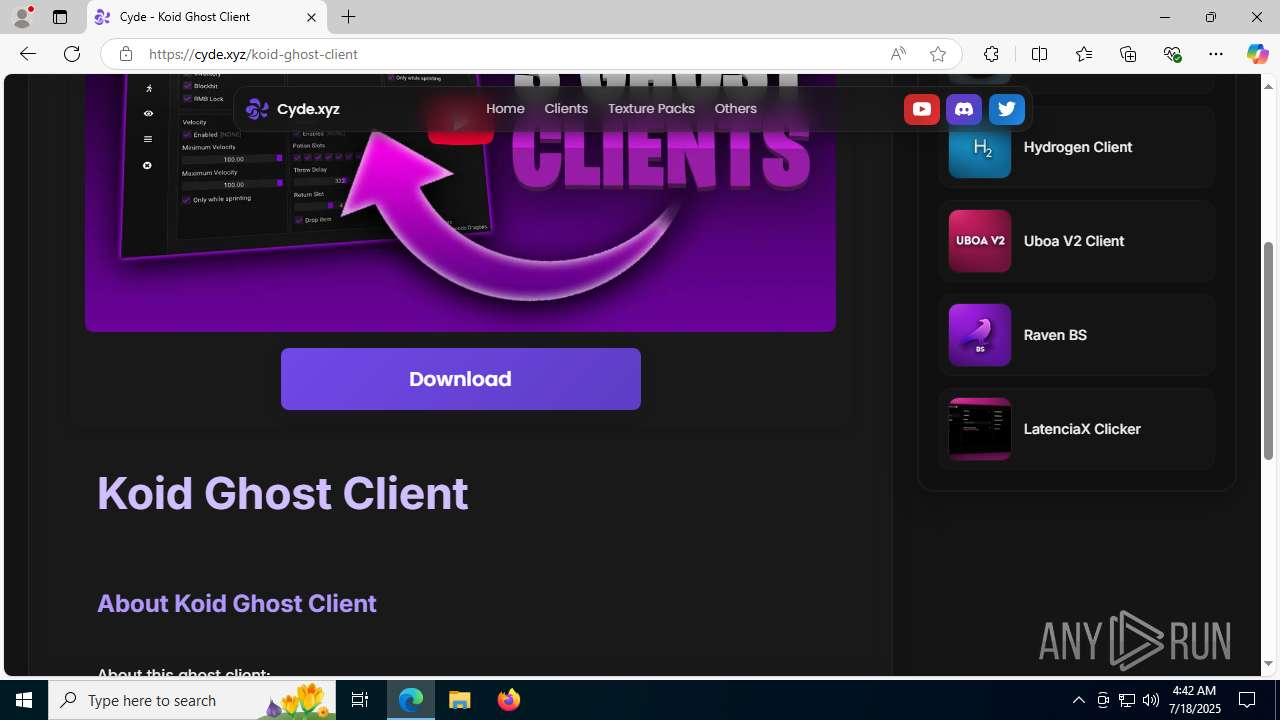This screenshot has height=720, width=1280.
Task: Open the Discord link in site header
Action: coord(964,109)
